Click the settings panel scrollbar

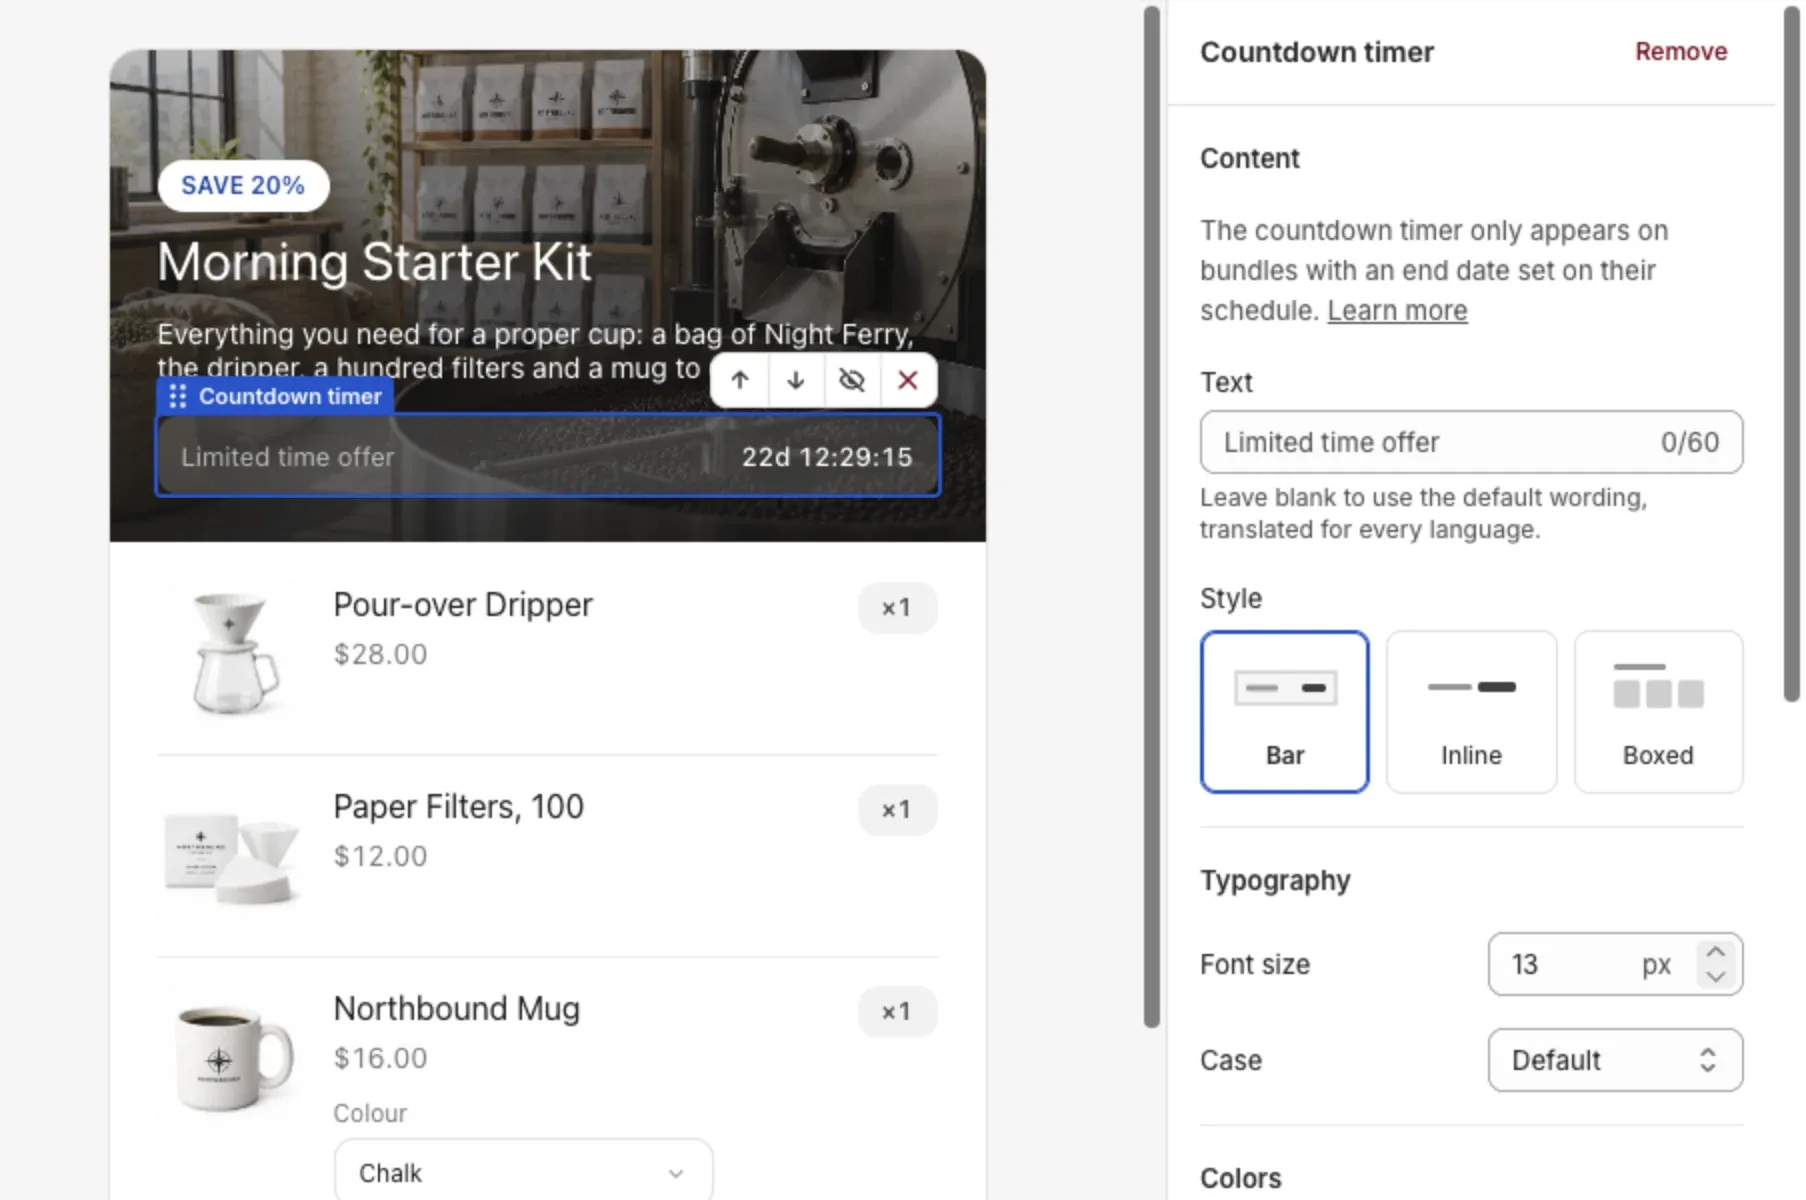1792,354
